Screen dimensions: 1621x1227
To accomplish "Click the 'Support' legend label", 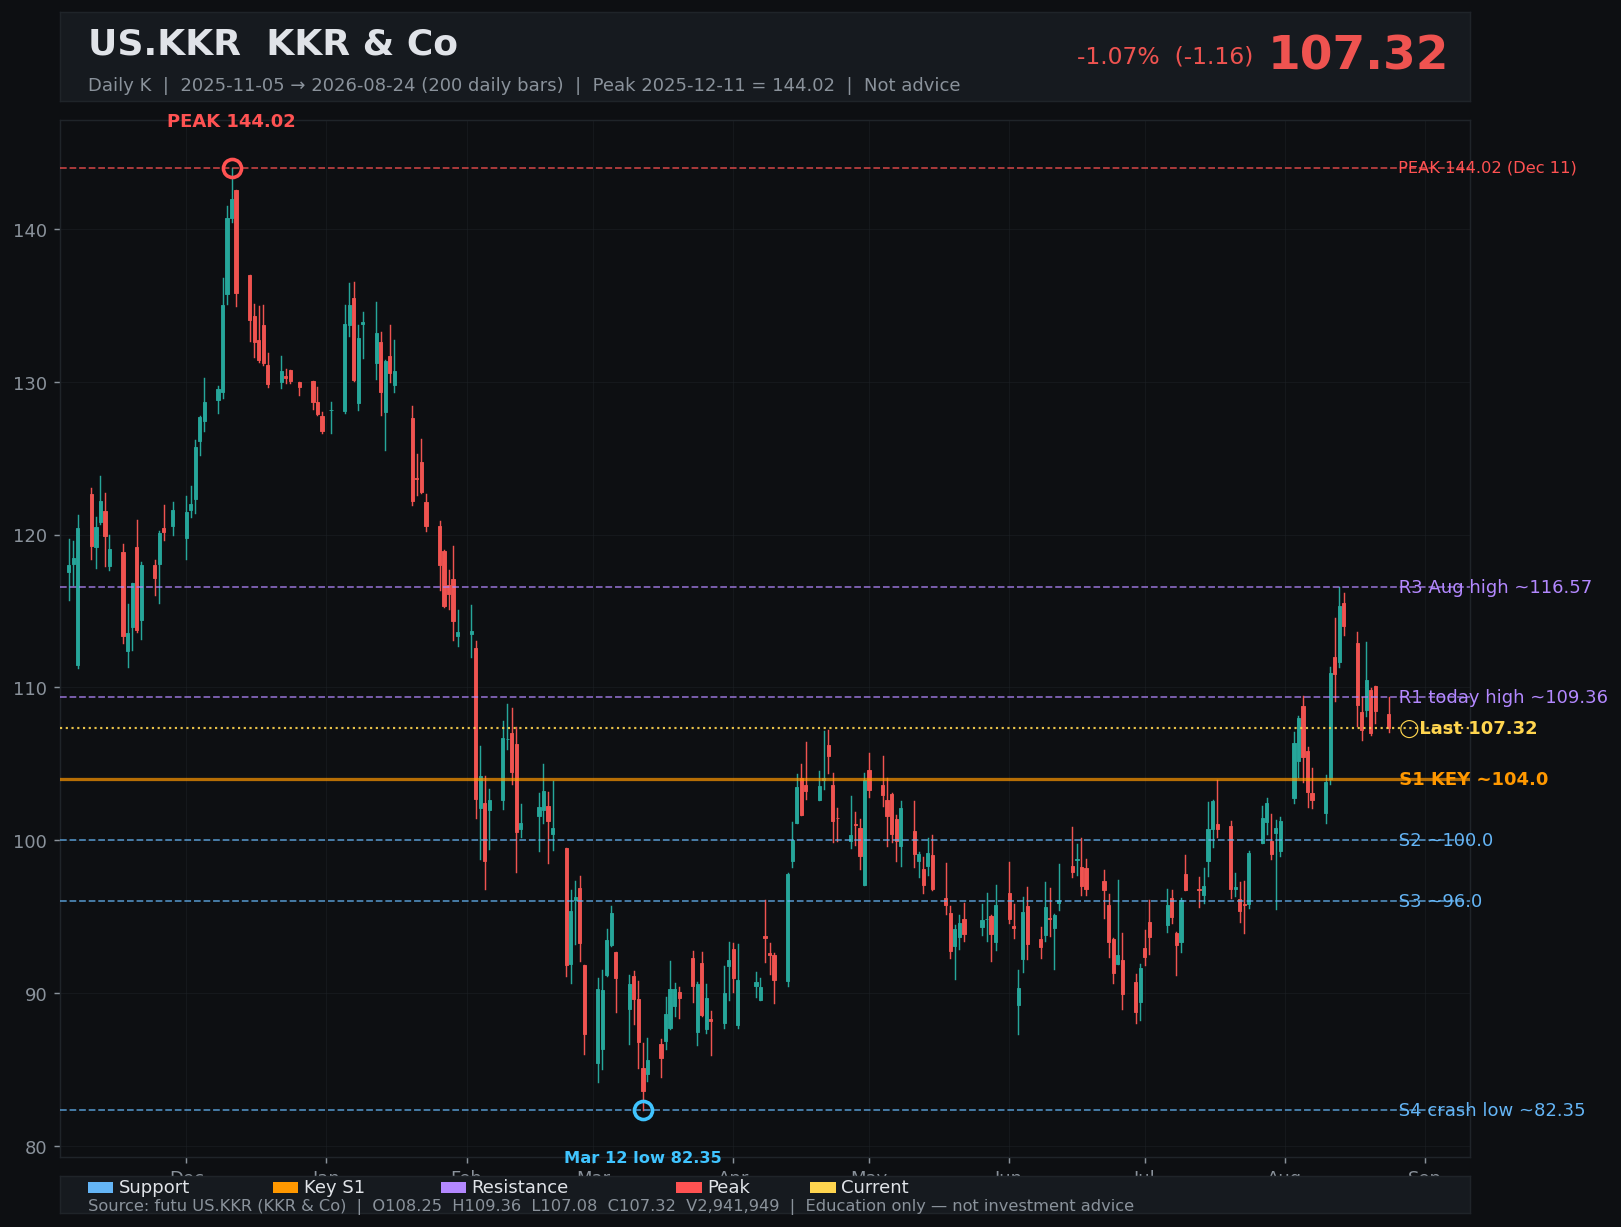I will click(154, 1187).
